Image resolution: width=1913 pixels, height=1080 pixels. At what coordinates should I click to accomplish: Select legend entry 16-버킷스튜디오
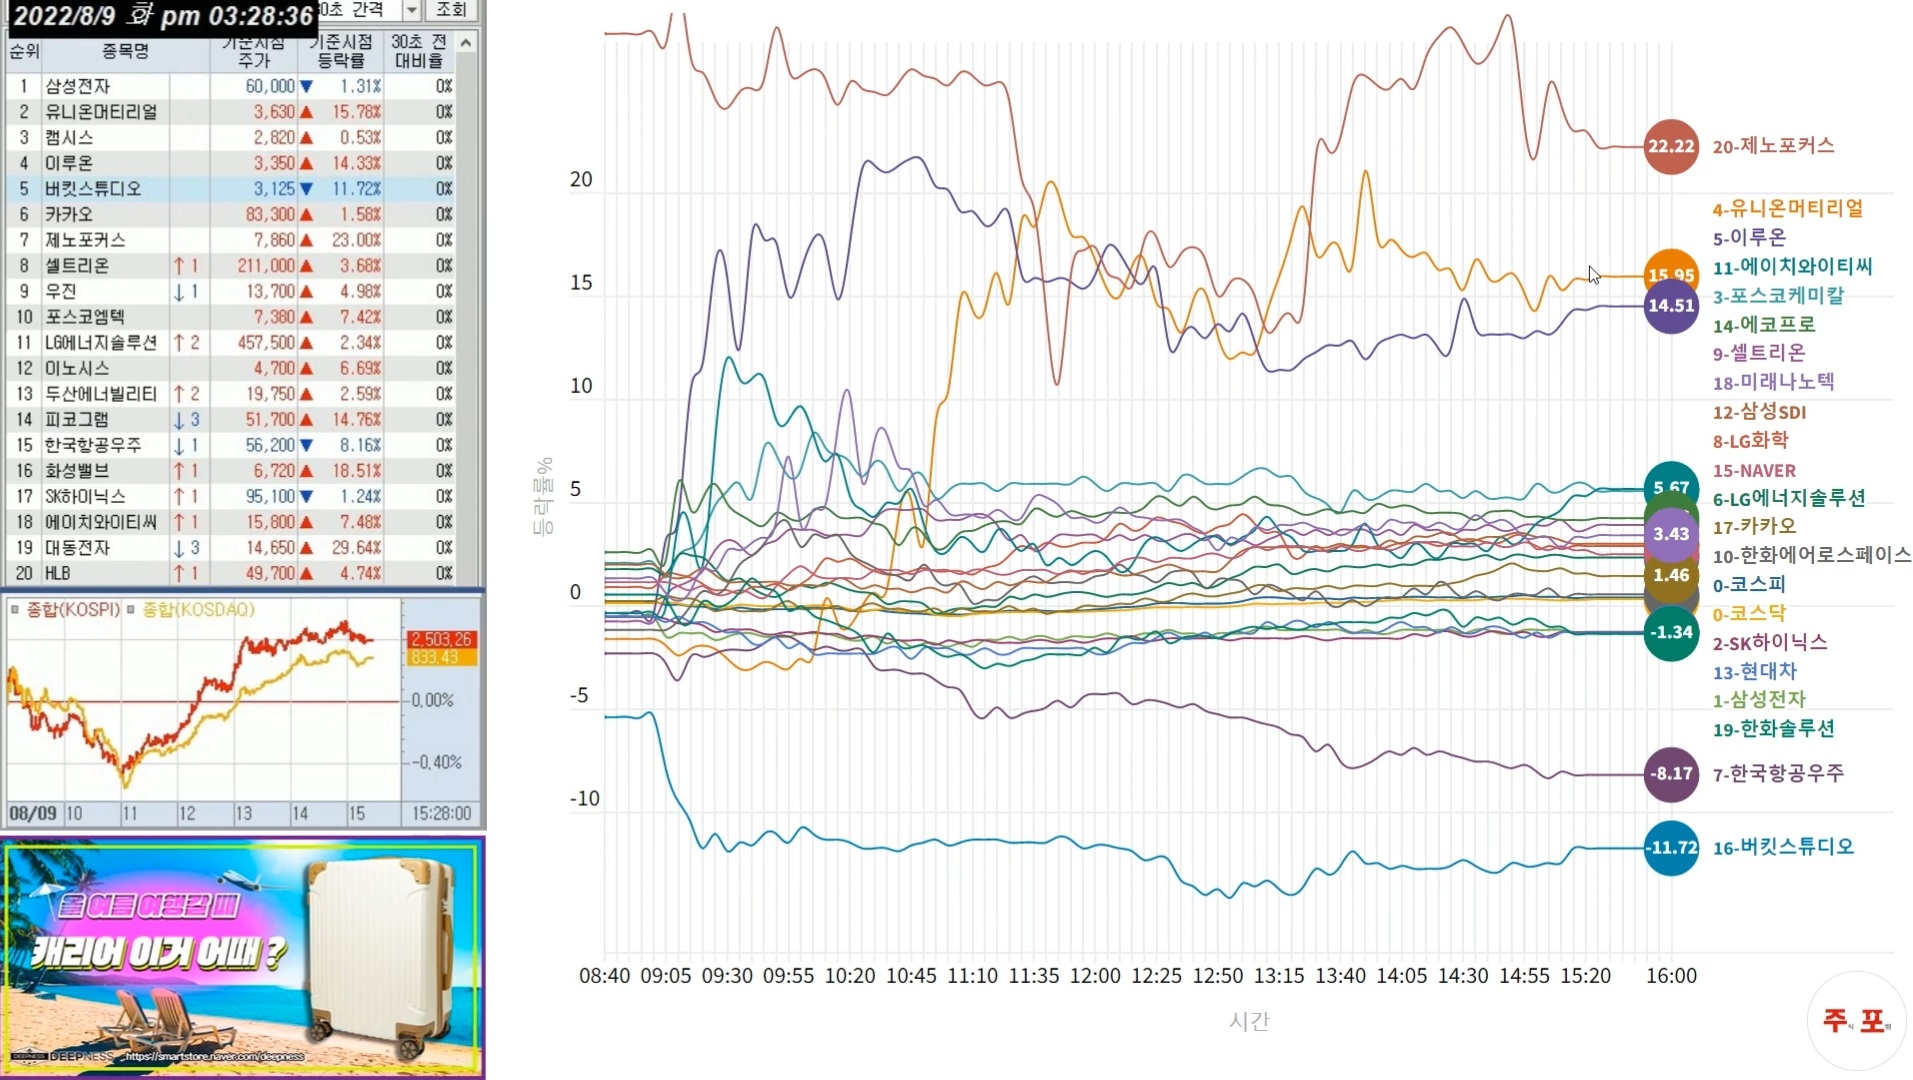(1783, 848)
